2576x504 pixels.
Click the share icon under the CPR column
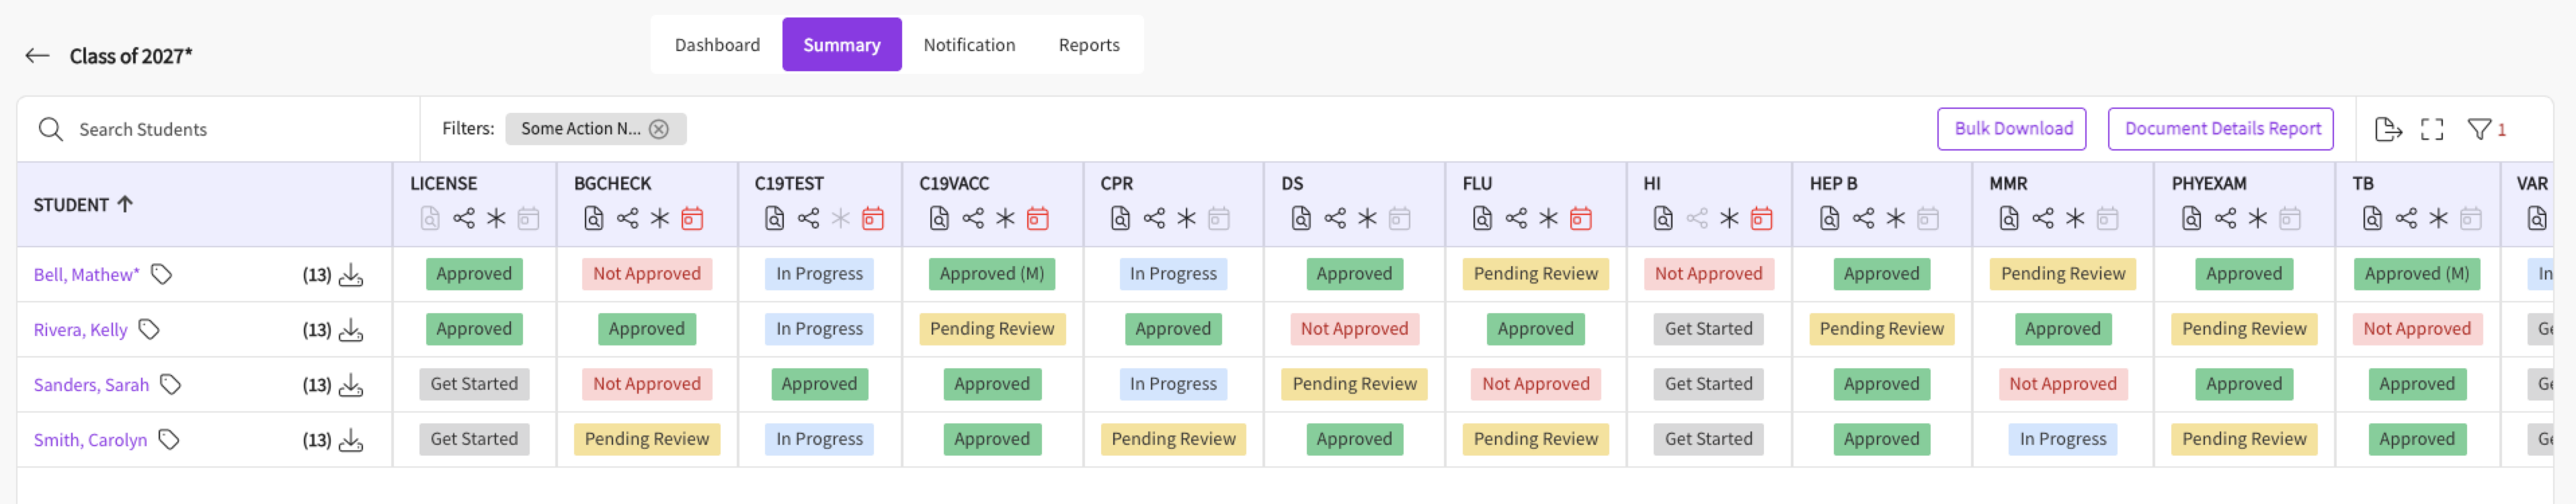point(1154,218)
